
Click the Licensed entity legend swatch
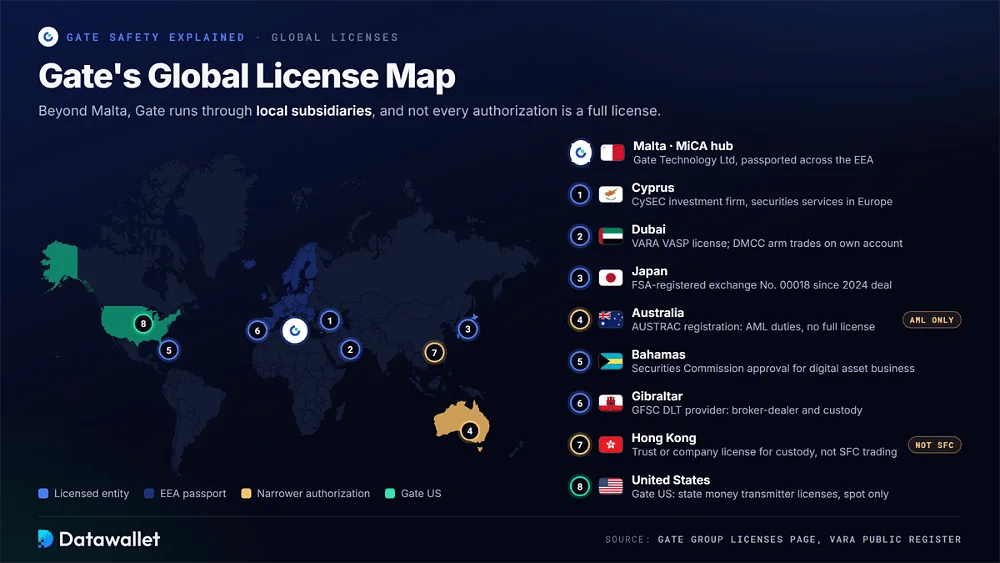pyautogui.click(x=43, y=494)
